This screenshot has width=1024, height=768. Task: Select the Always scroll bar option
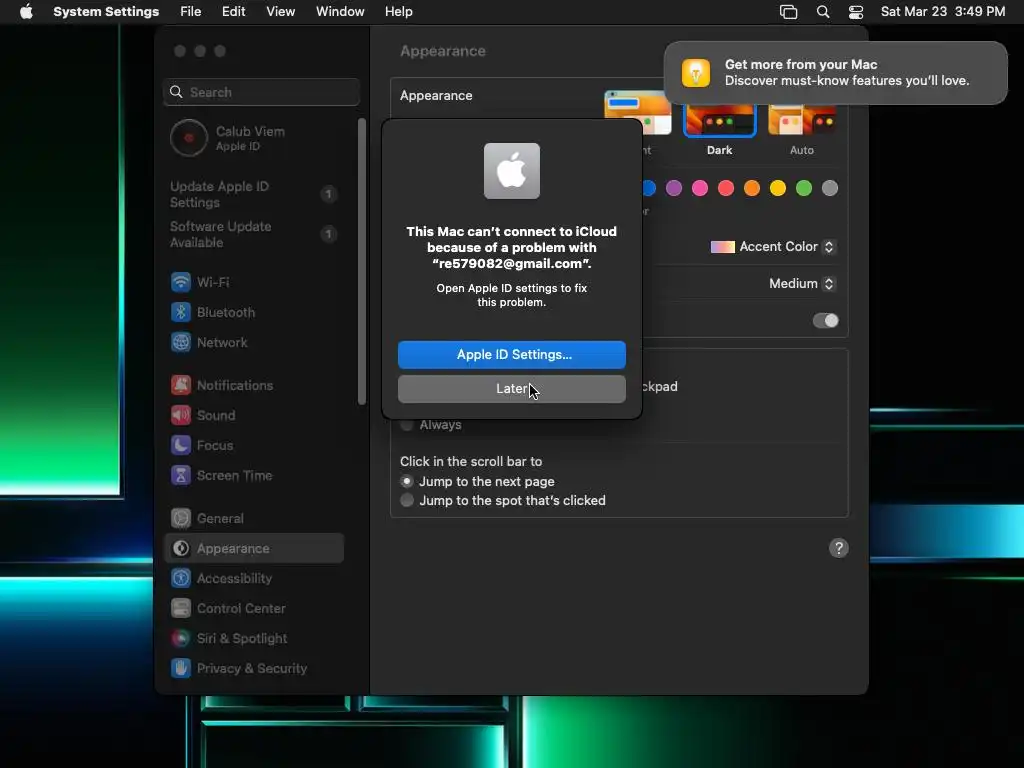407,425
